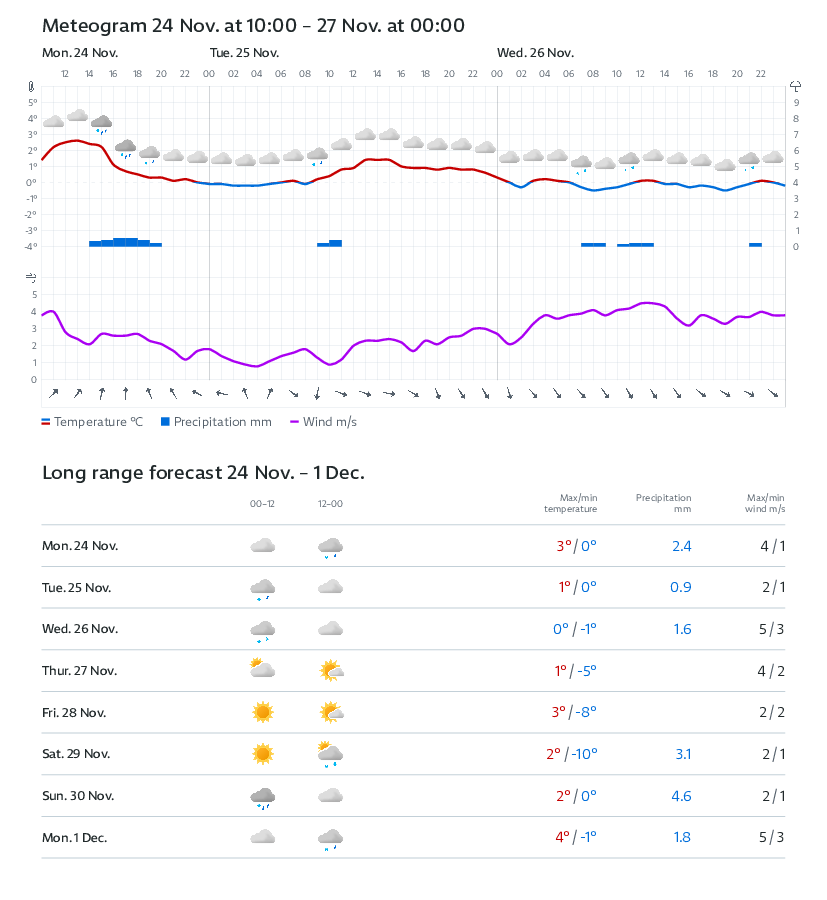
Task: Click the wind icon beside the wind axis
Action: pyautogui.click(x=32, y=277)
